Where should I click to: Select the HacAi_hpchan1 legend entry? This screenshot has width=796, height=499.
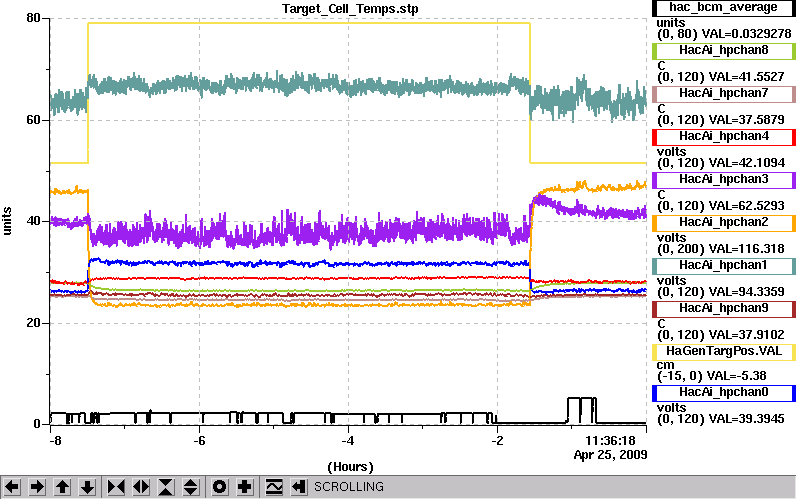point(723,265)
